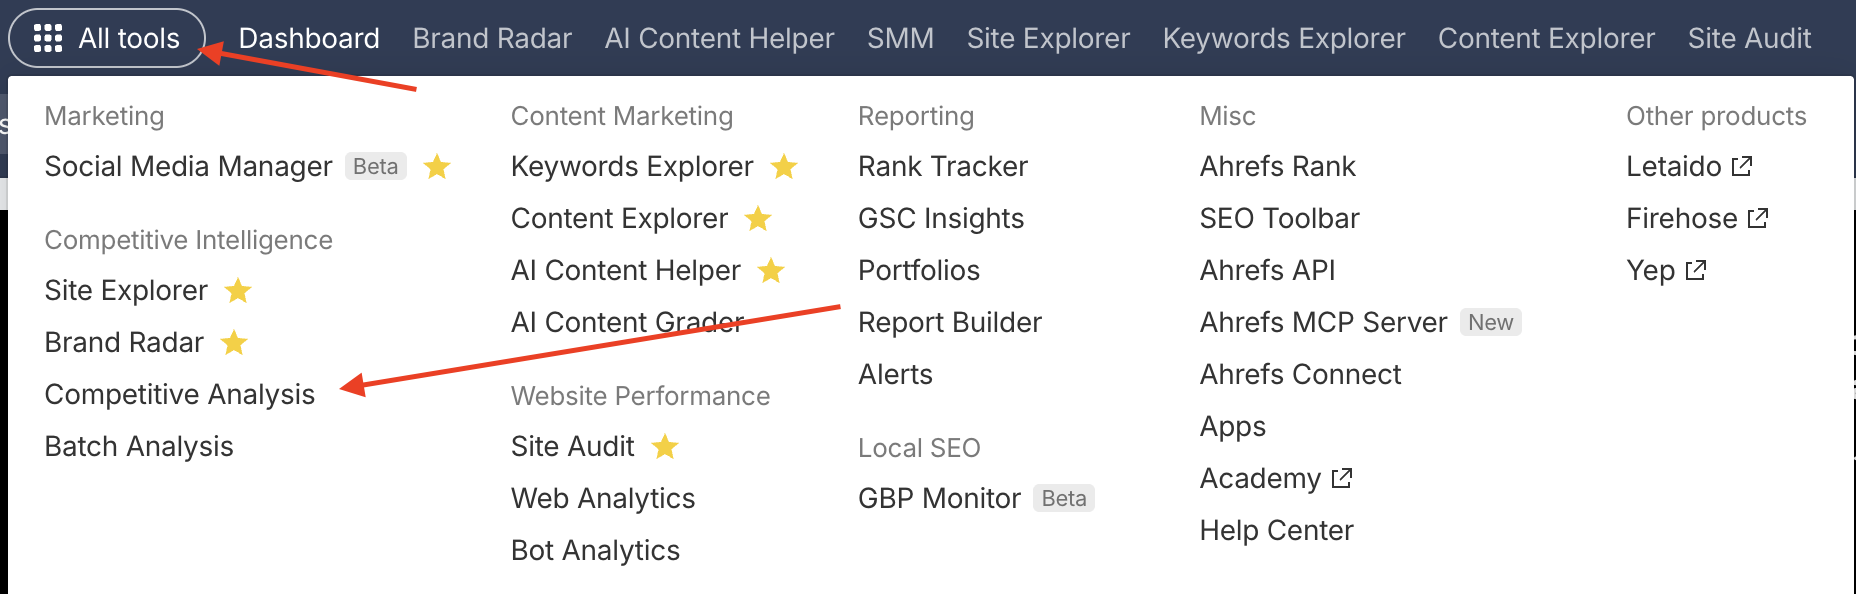Select Batch Analysis under Competitive Intelligence
The image size is (1856, 594).
(139, 446)
